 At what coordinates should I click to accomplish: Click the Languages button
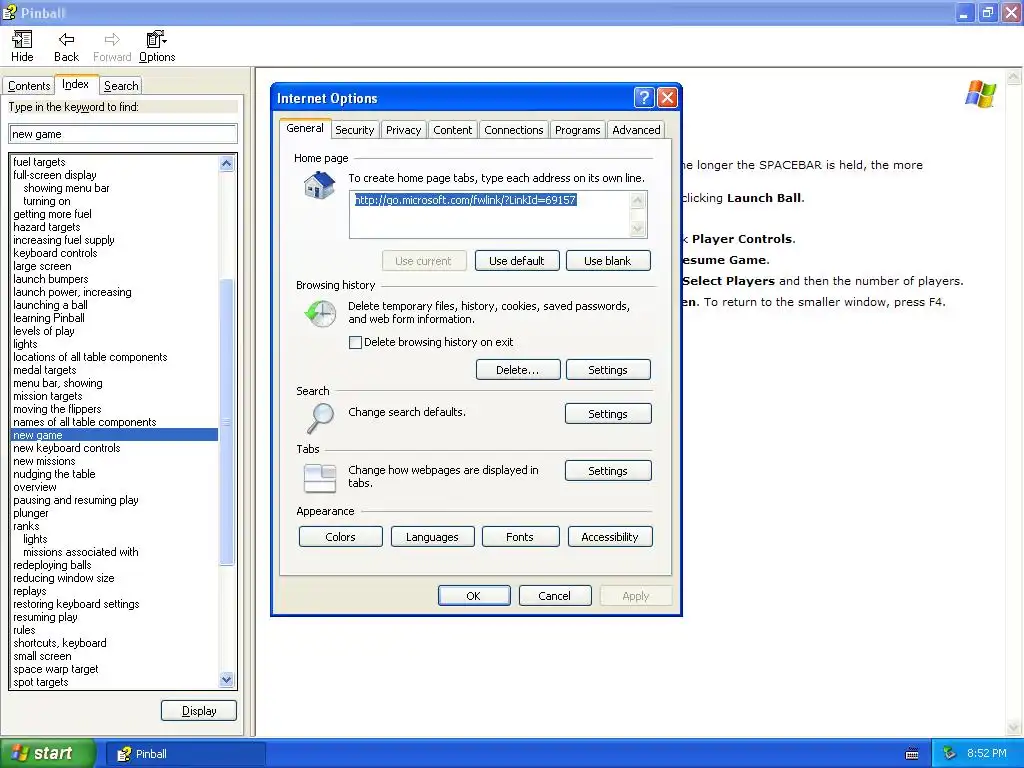coord(432,537)
